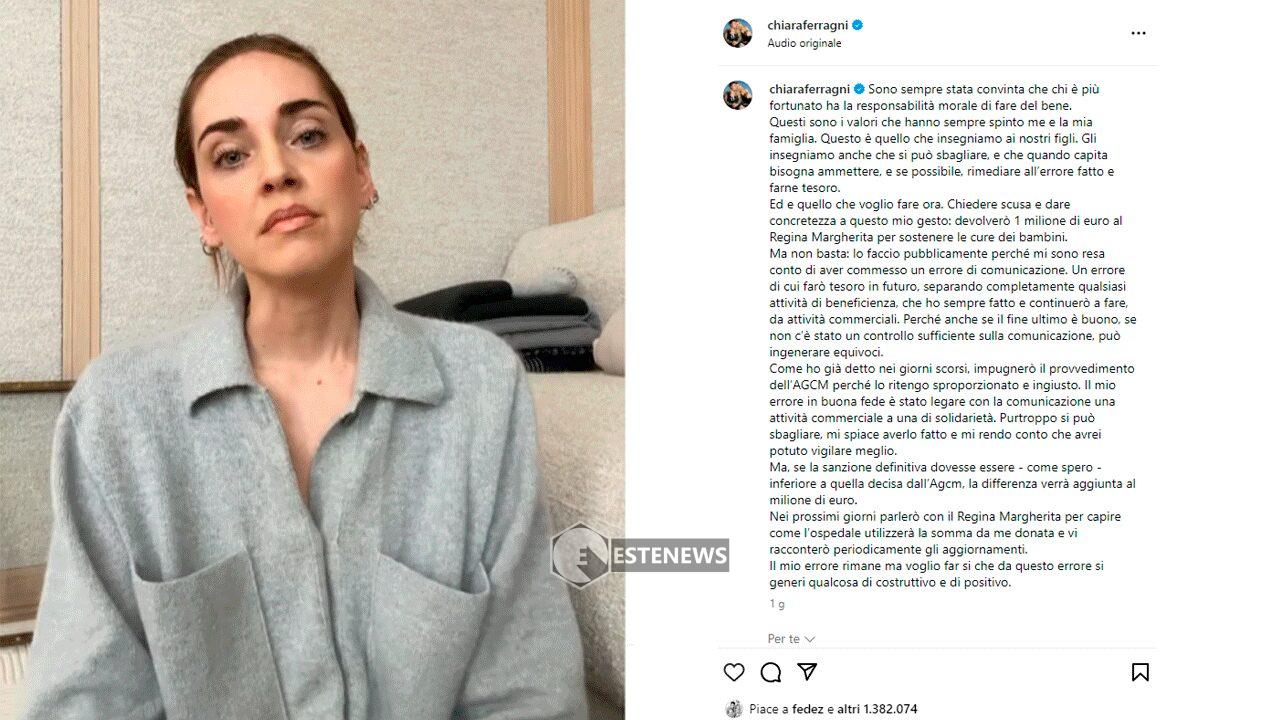The image size is (1280, 720).
Task: Click the avatar next to the caption
Action: [738, 95]
